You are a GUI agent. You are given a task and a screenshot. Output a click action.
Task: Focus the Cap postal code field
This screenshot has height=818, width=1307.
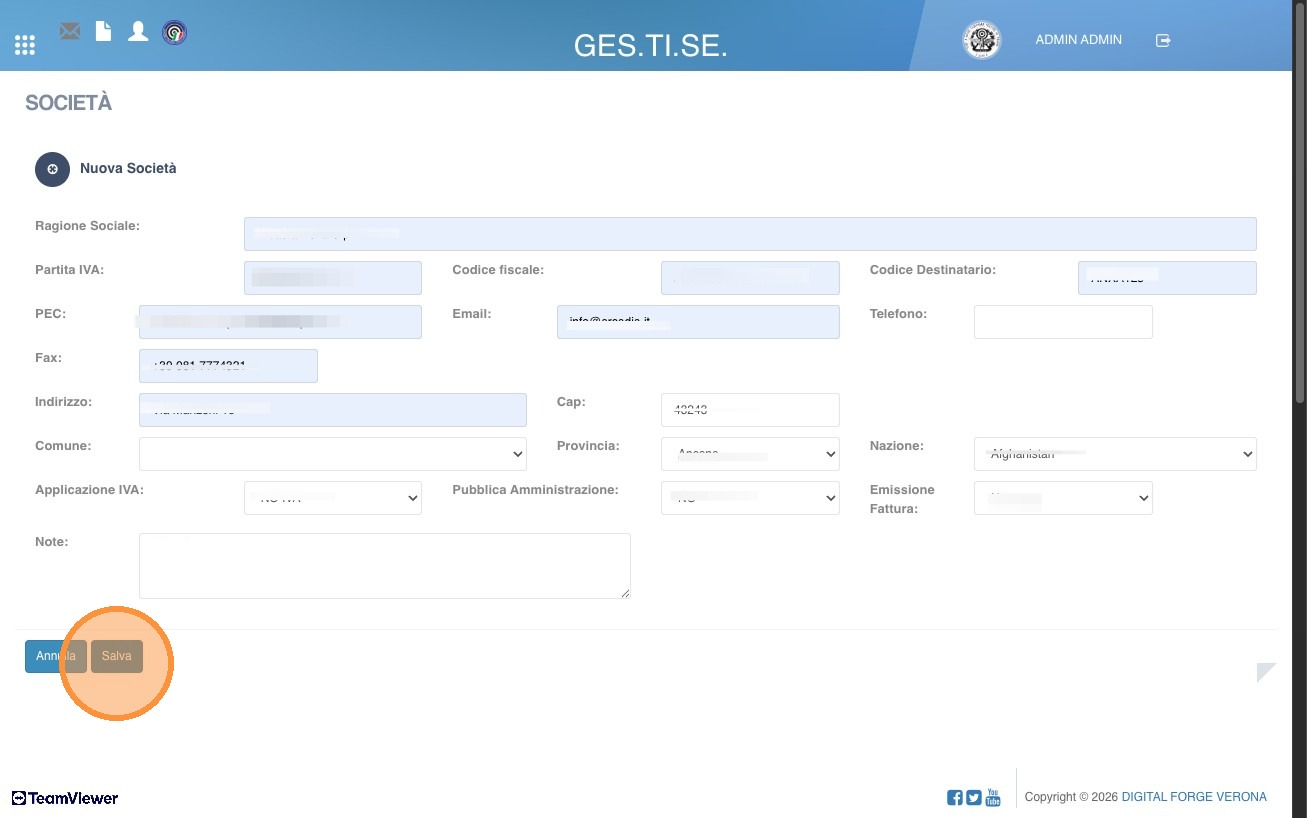pyautogui.click(x=750, y=410)
